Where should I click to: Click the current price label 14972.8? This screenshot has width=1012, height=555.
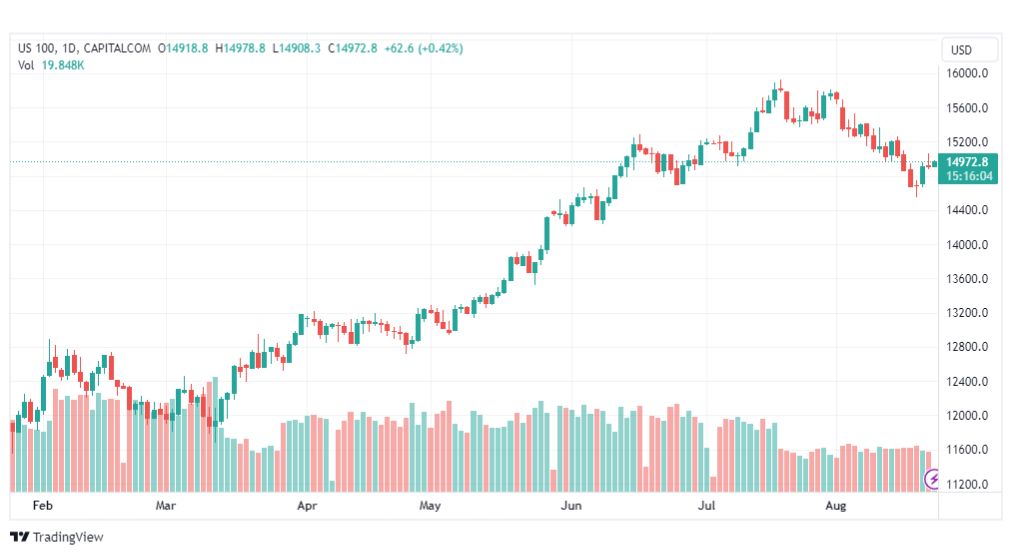point(967,162)
